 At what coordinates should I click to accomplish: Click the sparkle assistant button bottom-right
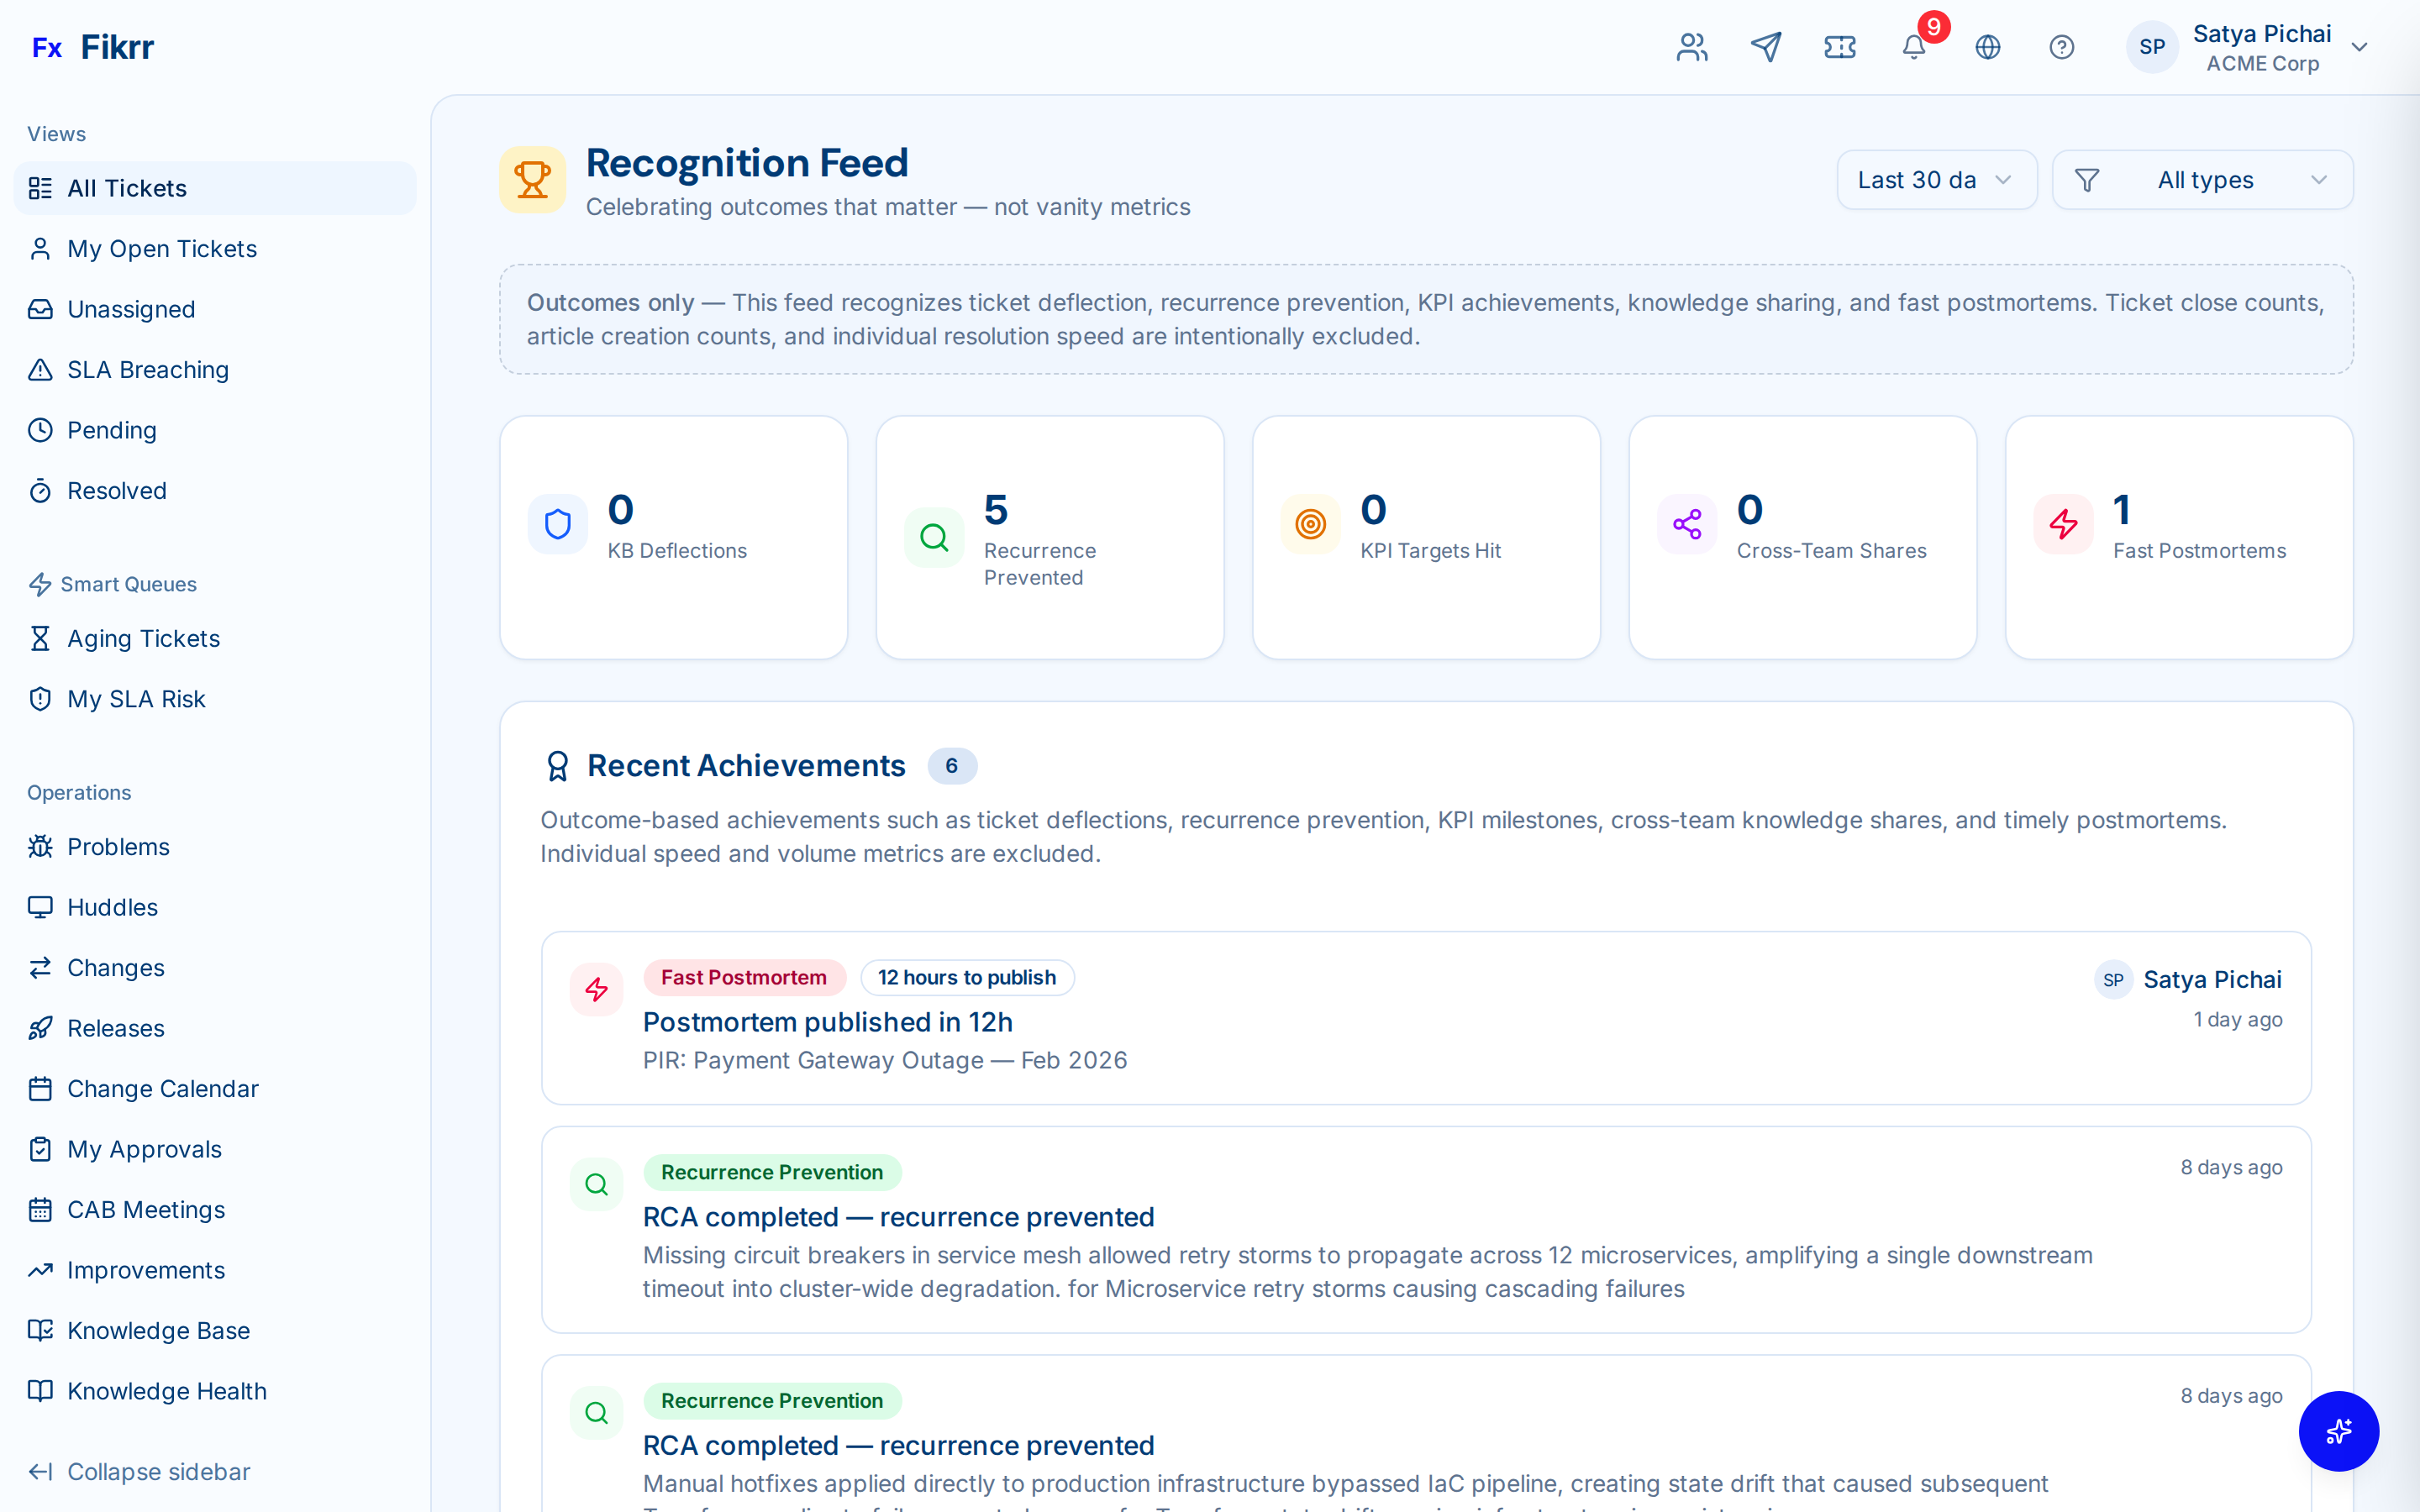coord(2339,1431)
